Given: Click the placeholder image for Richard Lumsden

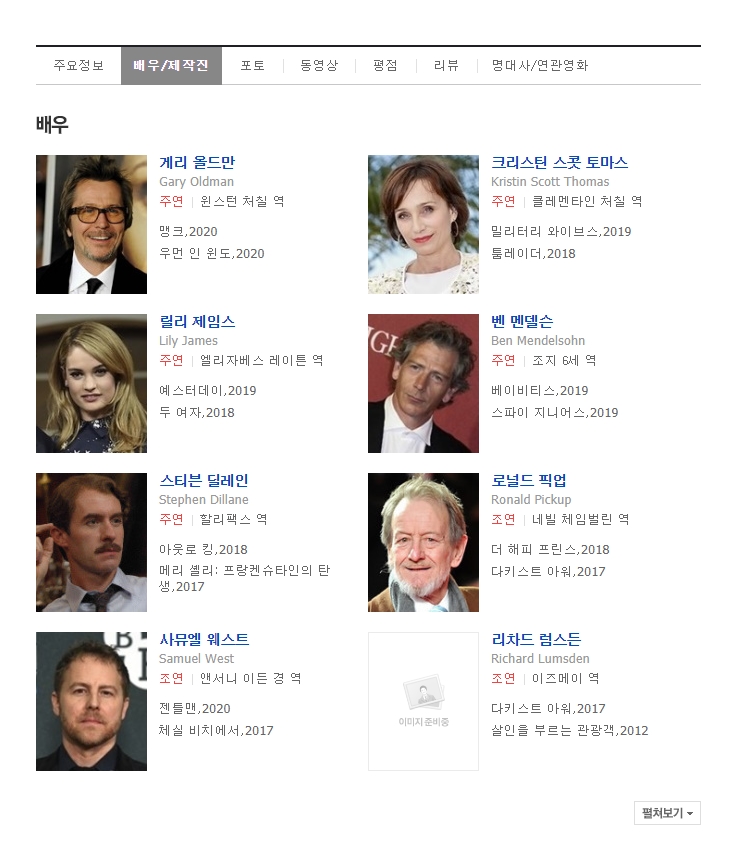Looking at the screenshot, I should (423, 701).
